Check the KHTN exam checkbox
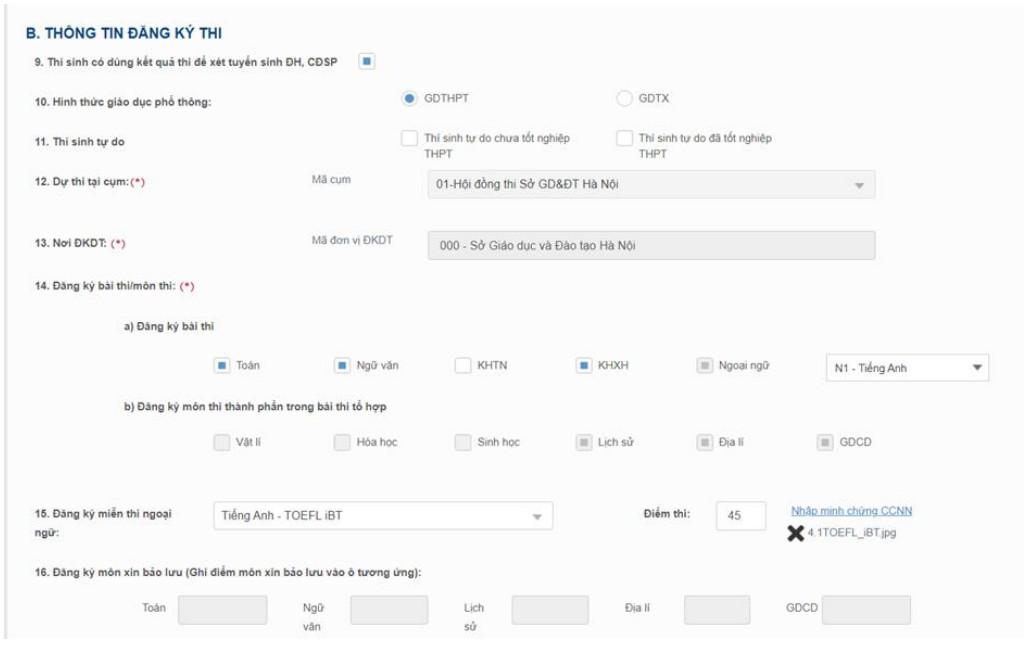This screenshot has width=1034, height=646. [462, 366]
